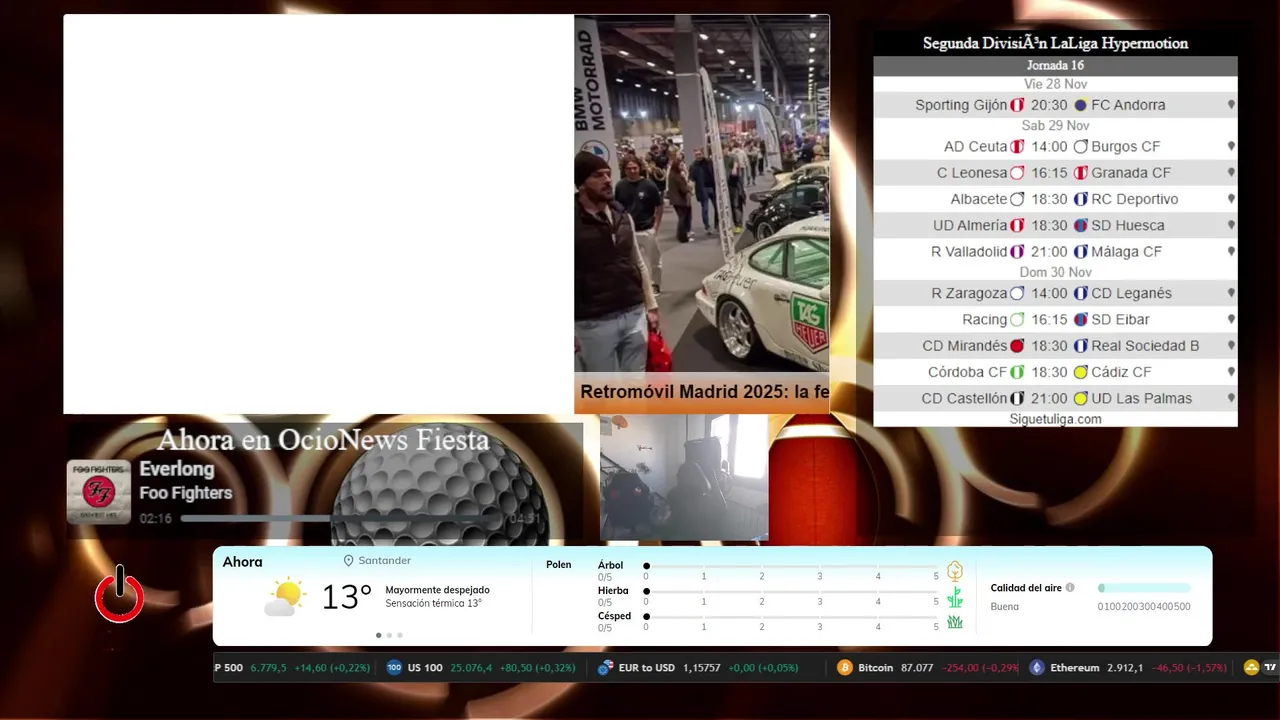Viewport: 1280px width, 720px height.
Task: Click the Sporting Gijón team crest
Action: coord(1017,105)
